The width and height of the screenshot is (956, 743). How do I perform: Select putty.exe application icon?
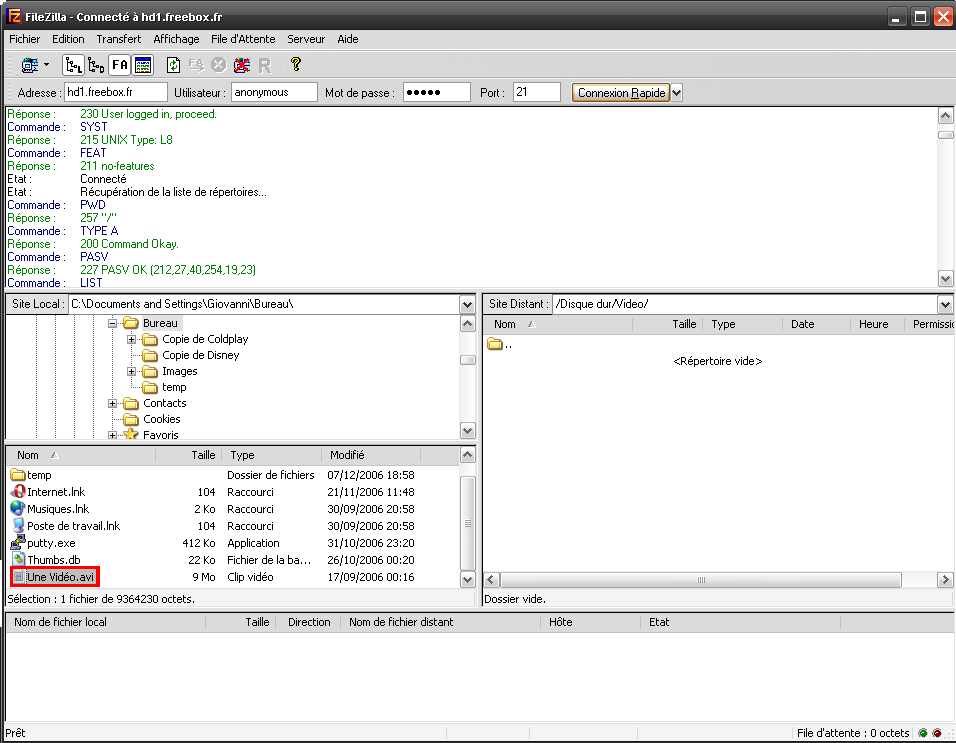[x=18, y=542]
